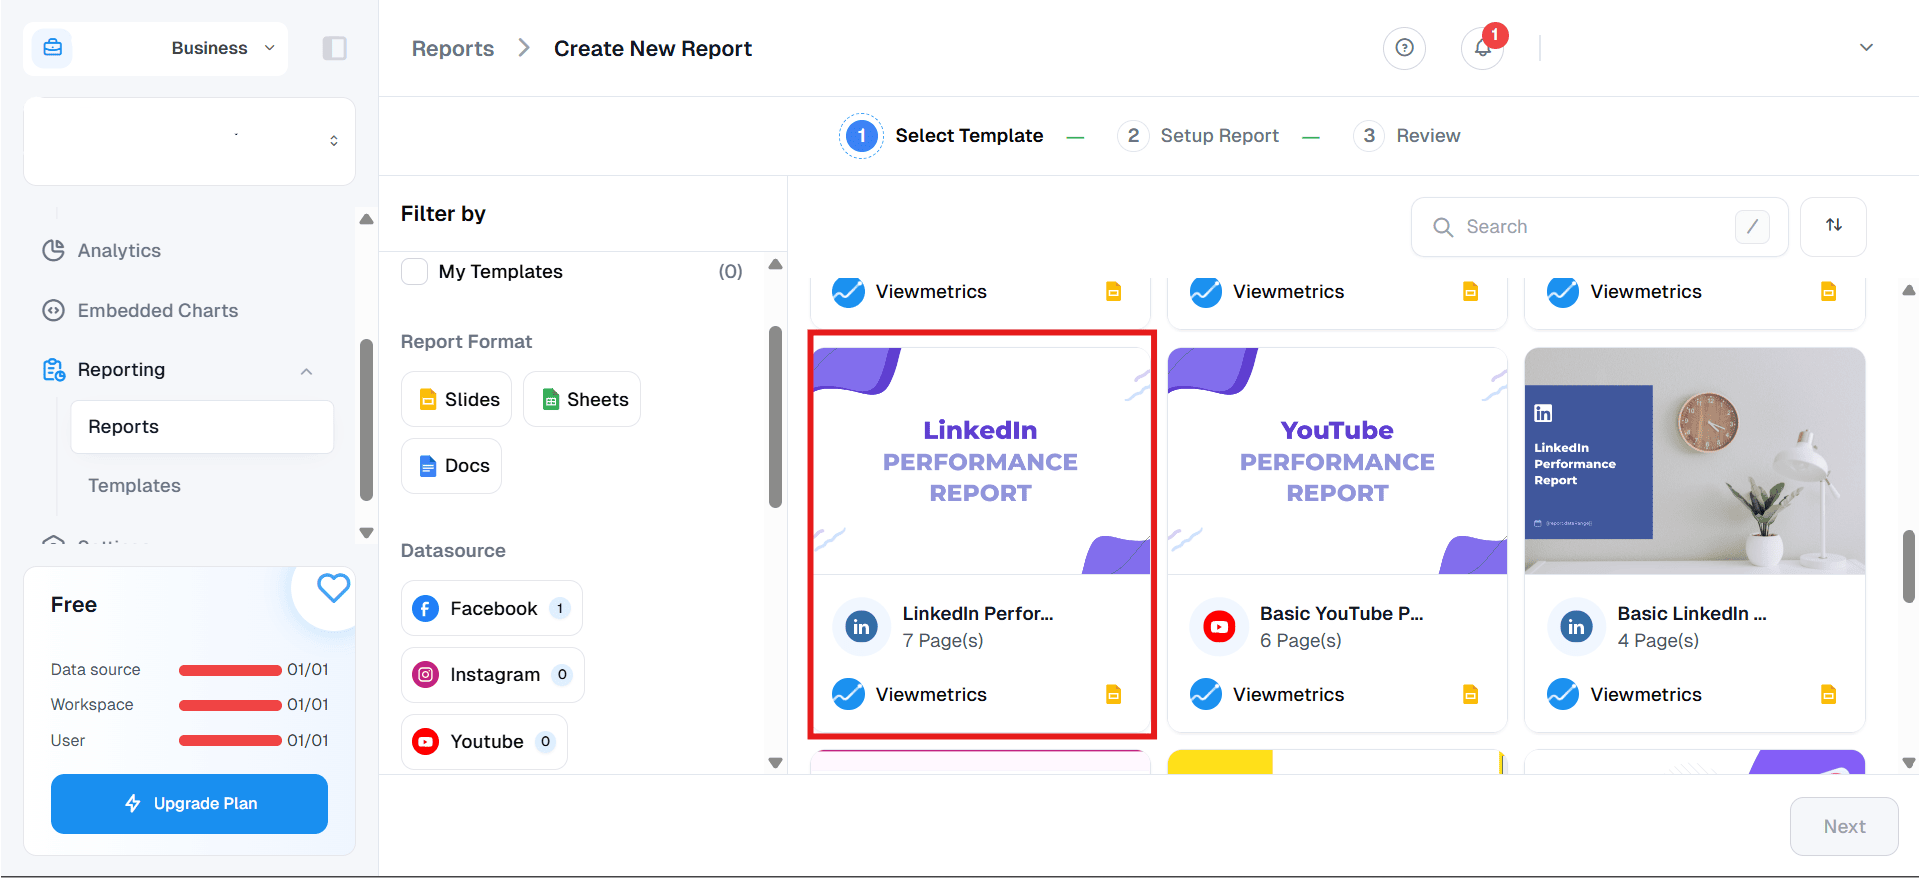Image resolution: width=1919 pixels, height=878 pixels.
Task: Enable the My Templates checkbox
Action: [415, 272]
